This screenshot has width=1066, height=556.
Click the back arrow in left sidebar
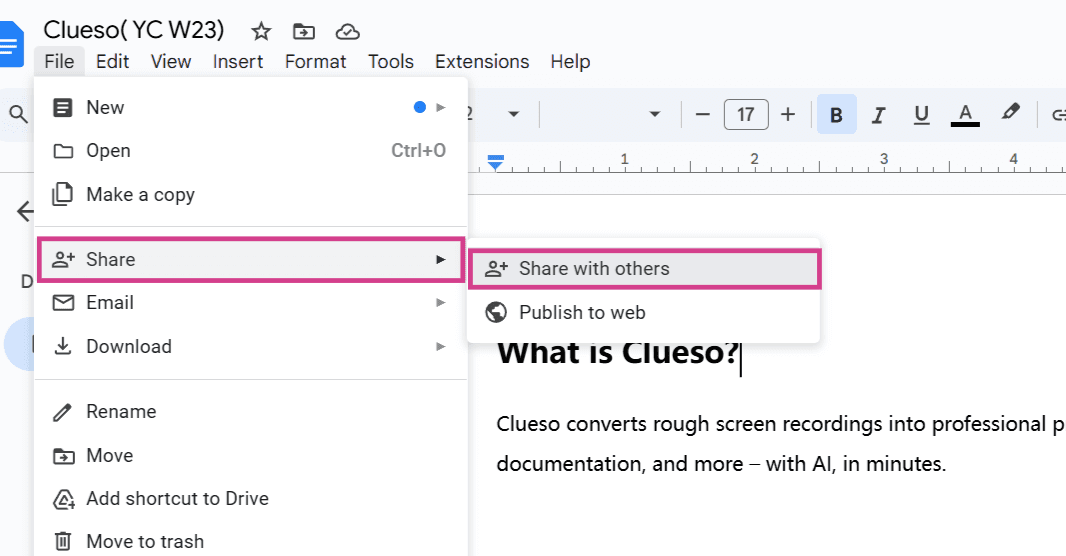26,211
